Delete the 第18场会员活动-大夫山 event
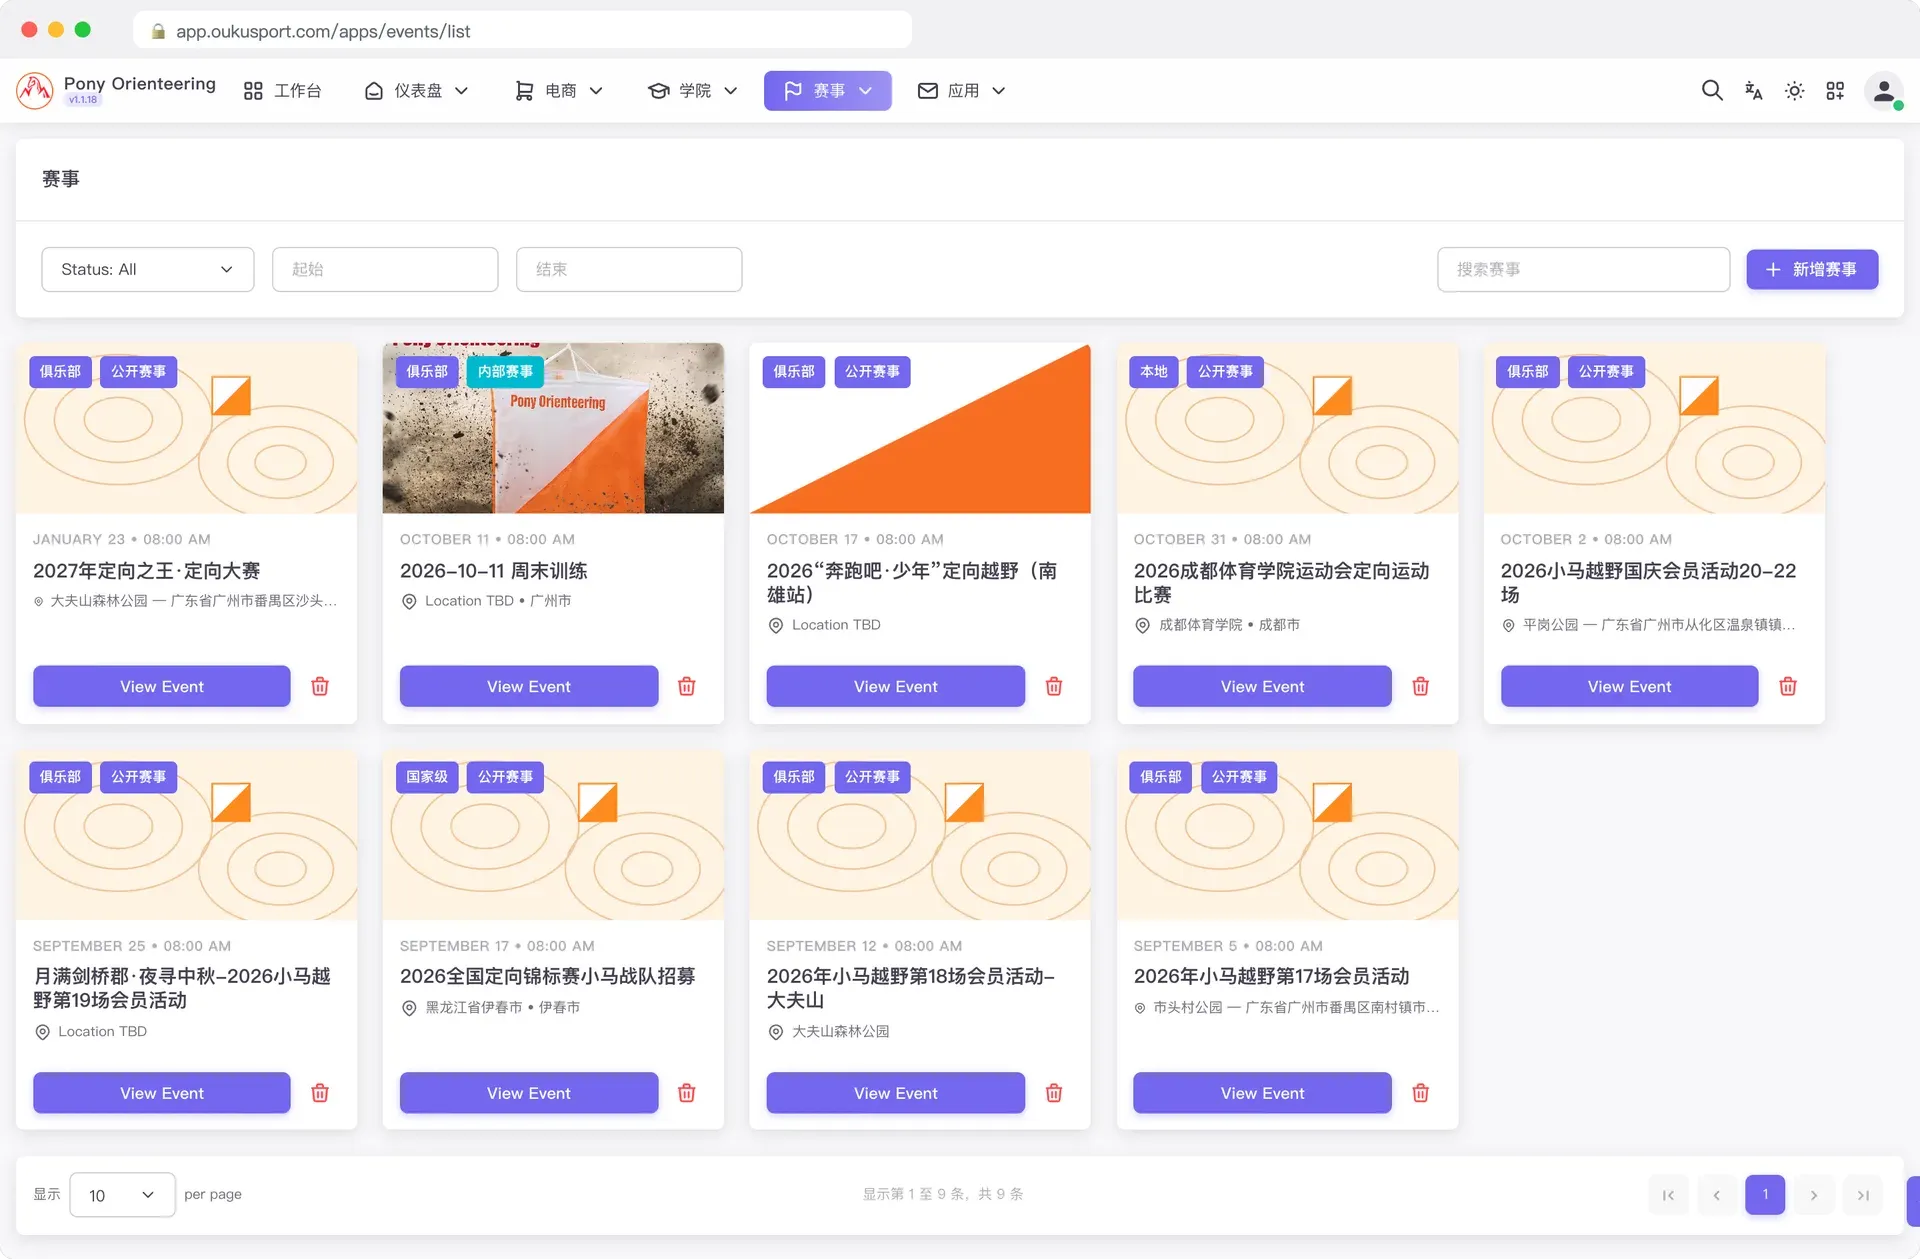 coord(1054,1093)
